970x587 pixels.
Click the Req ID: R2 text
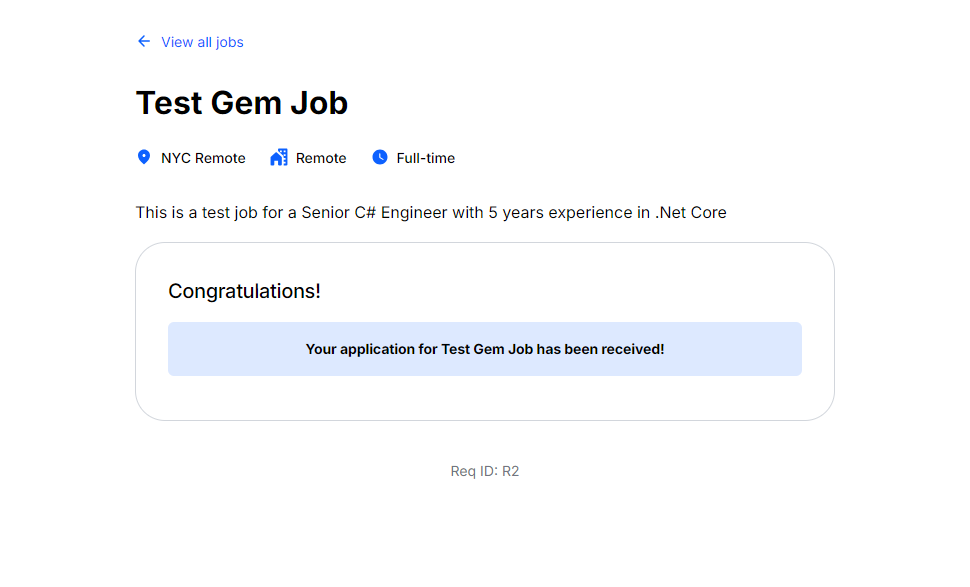(x=485, y=471)
